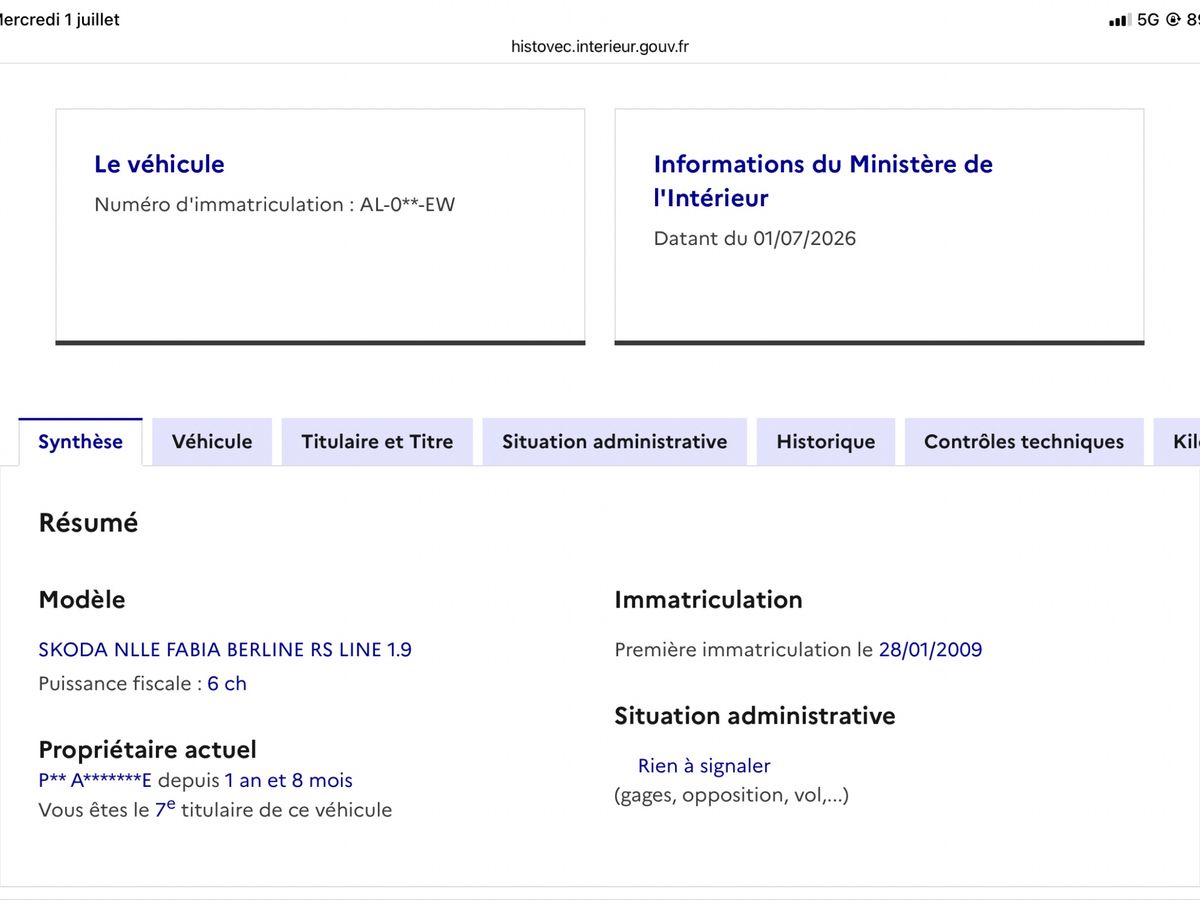Click the 6 ch fiscal power value

[227, 684]
